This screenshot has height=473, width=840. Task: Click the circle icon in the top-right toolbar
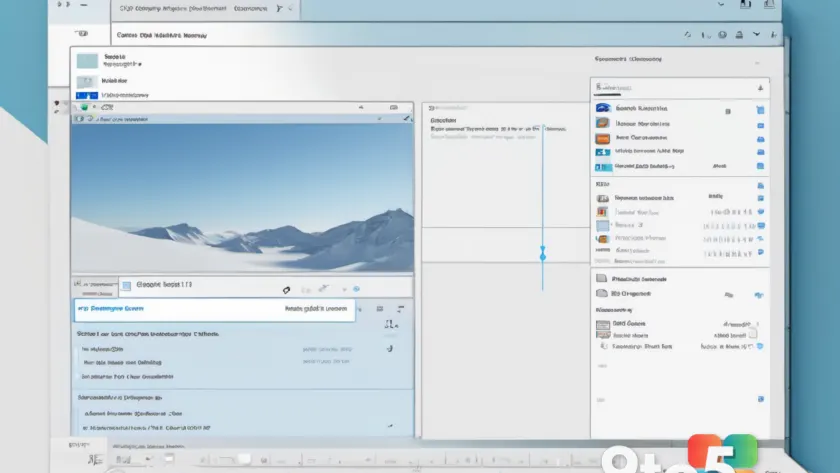722,35
